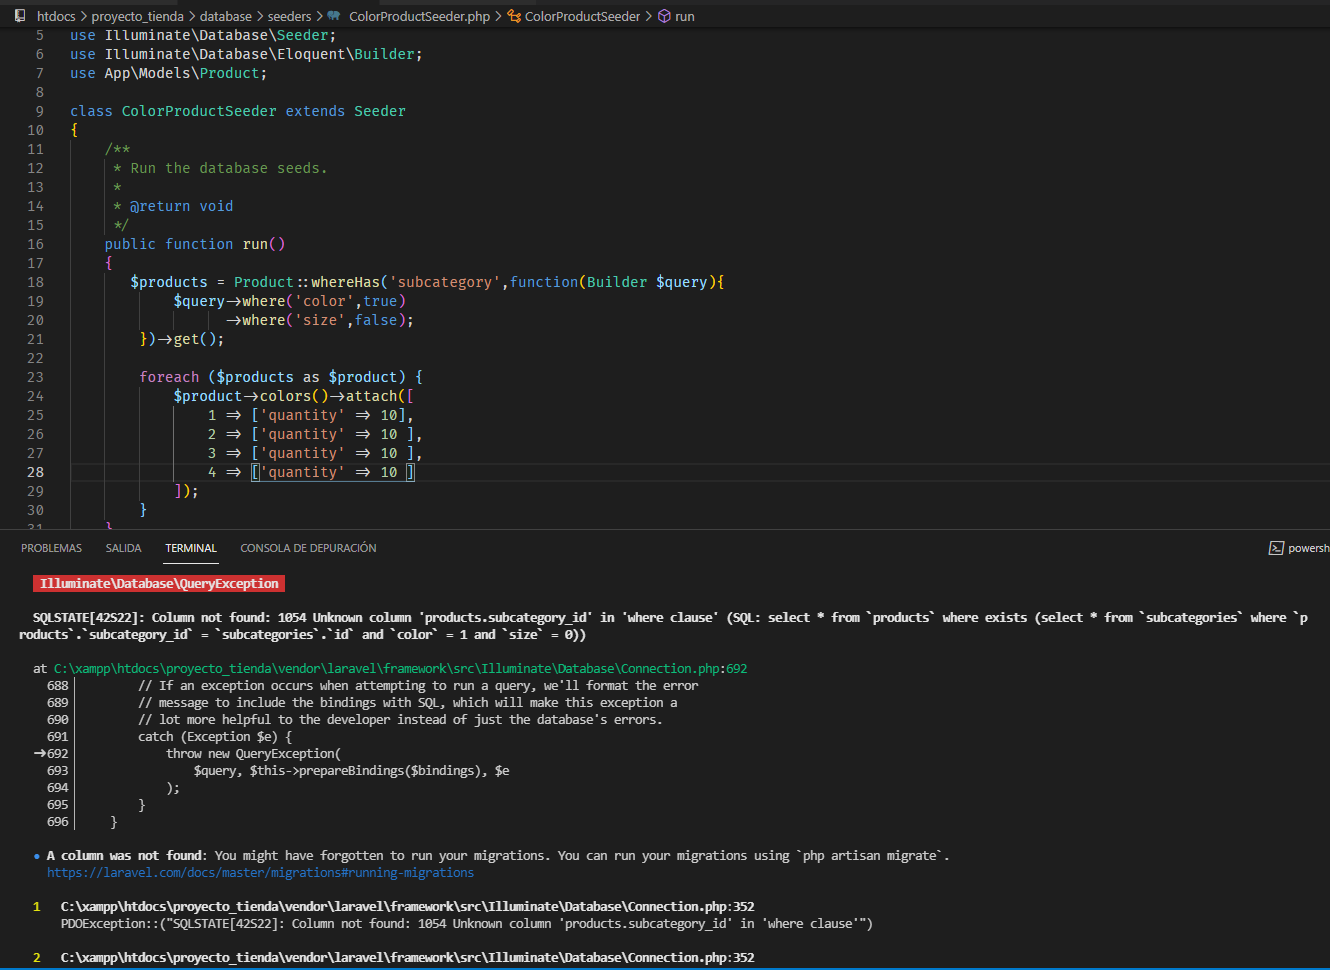Click the 'class ColorProductSeeder extends Seeder' line
Image resolution: width=1330 pixels, height=970 pixels.
[238, 111]
